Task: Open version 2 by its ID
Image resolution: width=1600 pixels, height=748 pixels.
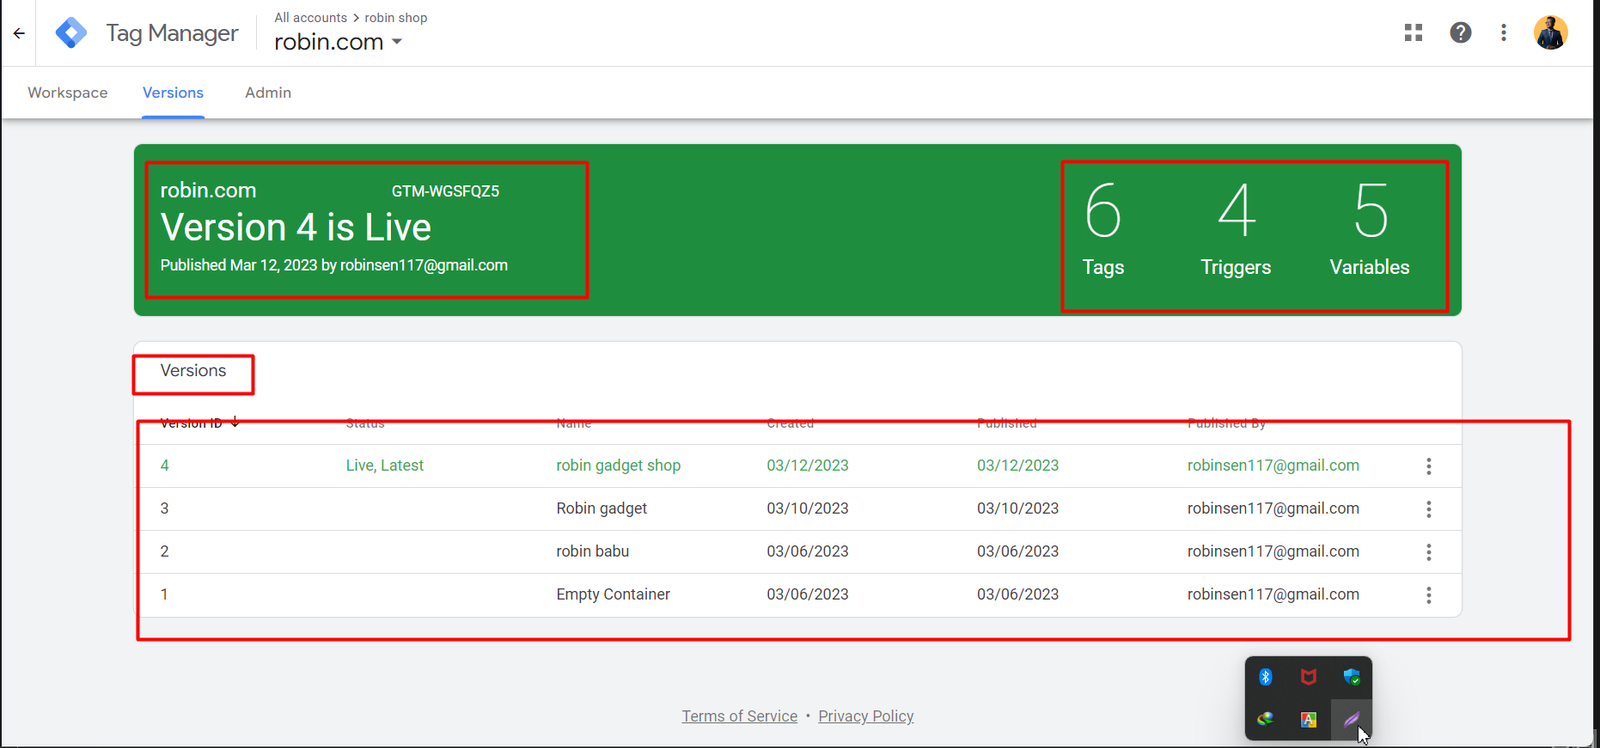Action: coord(165,552)
